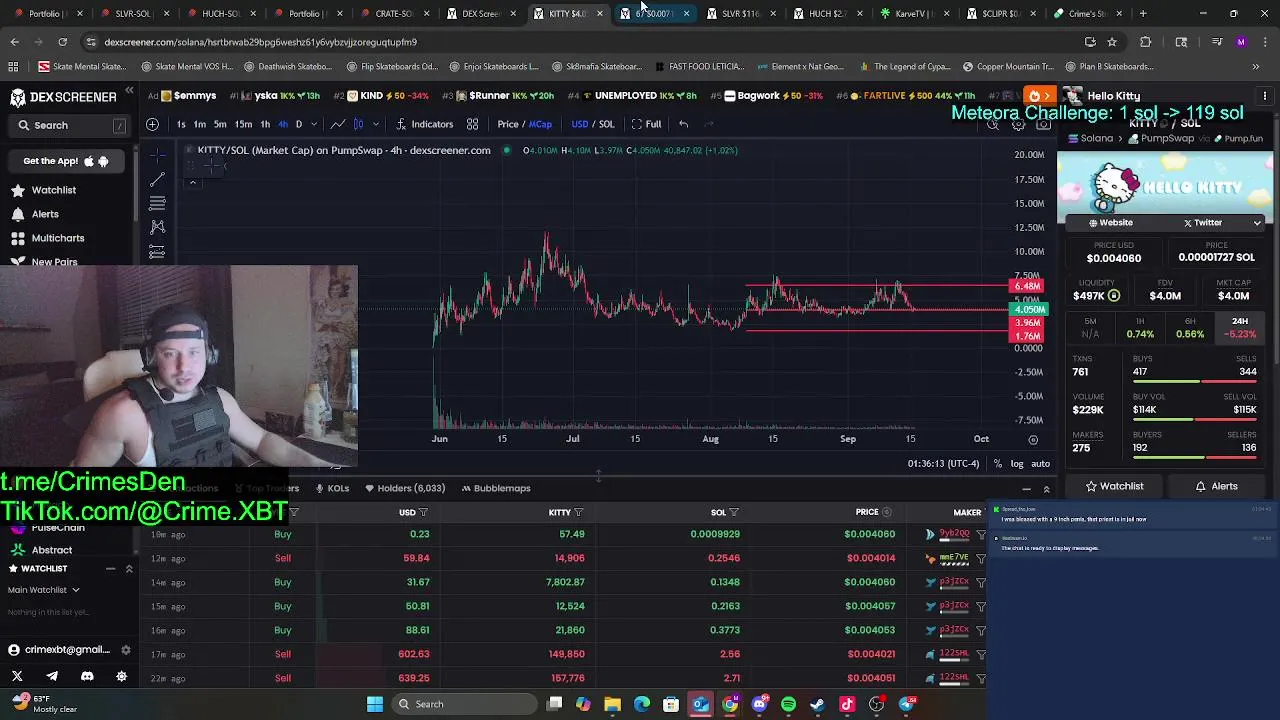This screenshot has width=1280, height=720.
Task: Switch to the 1H stats tab
Action: (x=1140, y=328)
